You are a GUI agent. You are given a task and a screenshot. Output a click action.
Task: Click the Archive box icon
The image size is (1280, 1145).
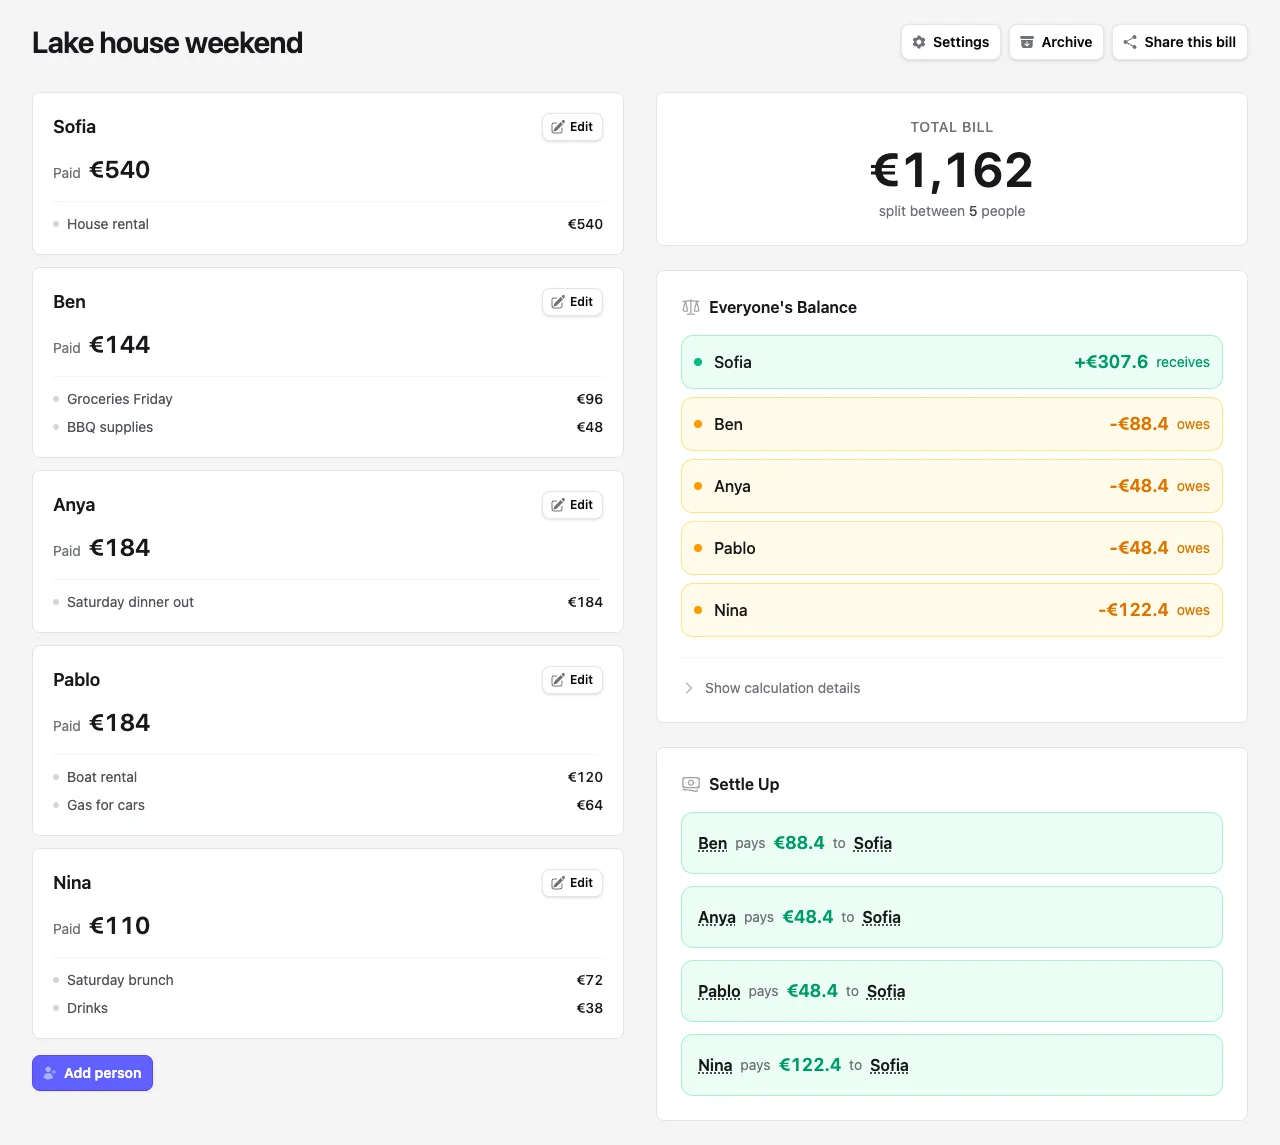click(x=1027, y=42)
